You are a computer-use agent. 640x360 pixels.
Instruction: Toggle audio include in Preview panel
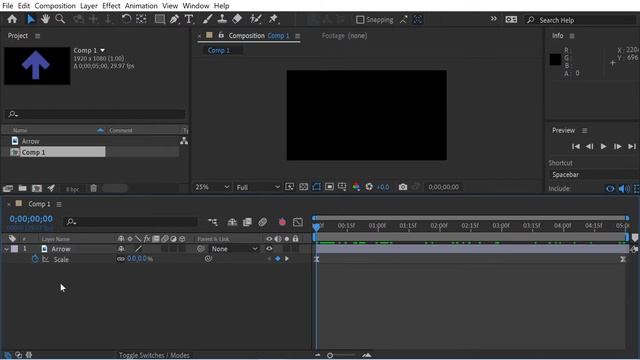click(x=624, y=189)
